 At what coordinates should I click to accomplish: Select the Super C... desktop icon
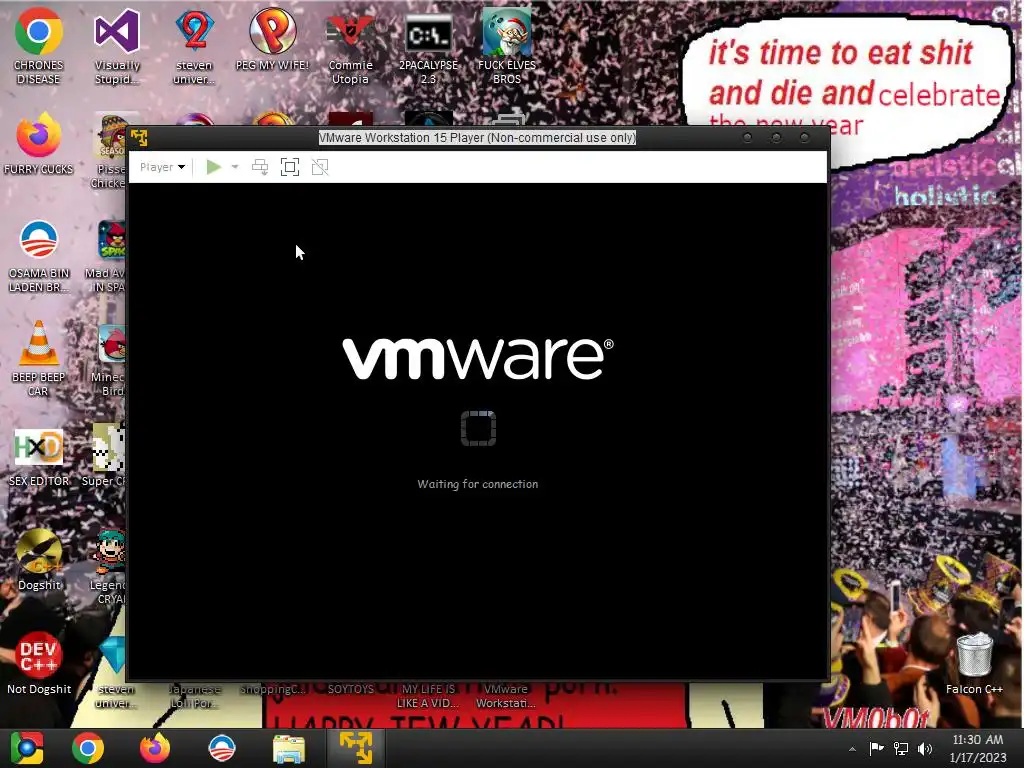pyautogui.click(x=104, y=456)
